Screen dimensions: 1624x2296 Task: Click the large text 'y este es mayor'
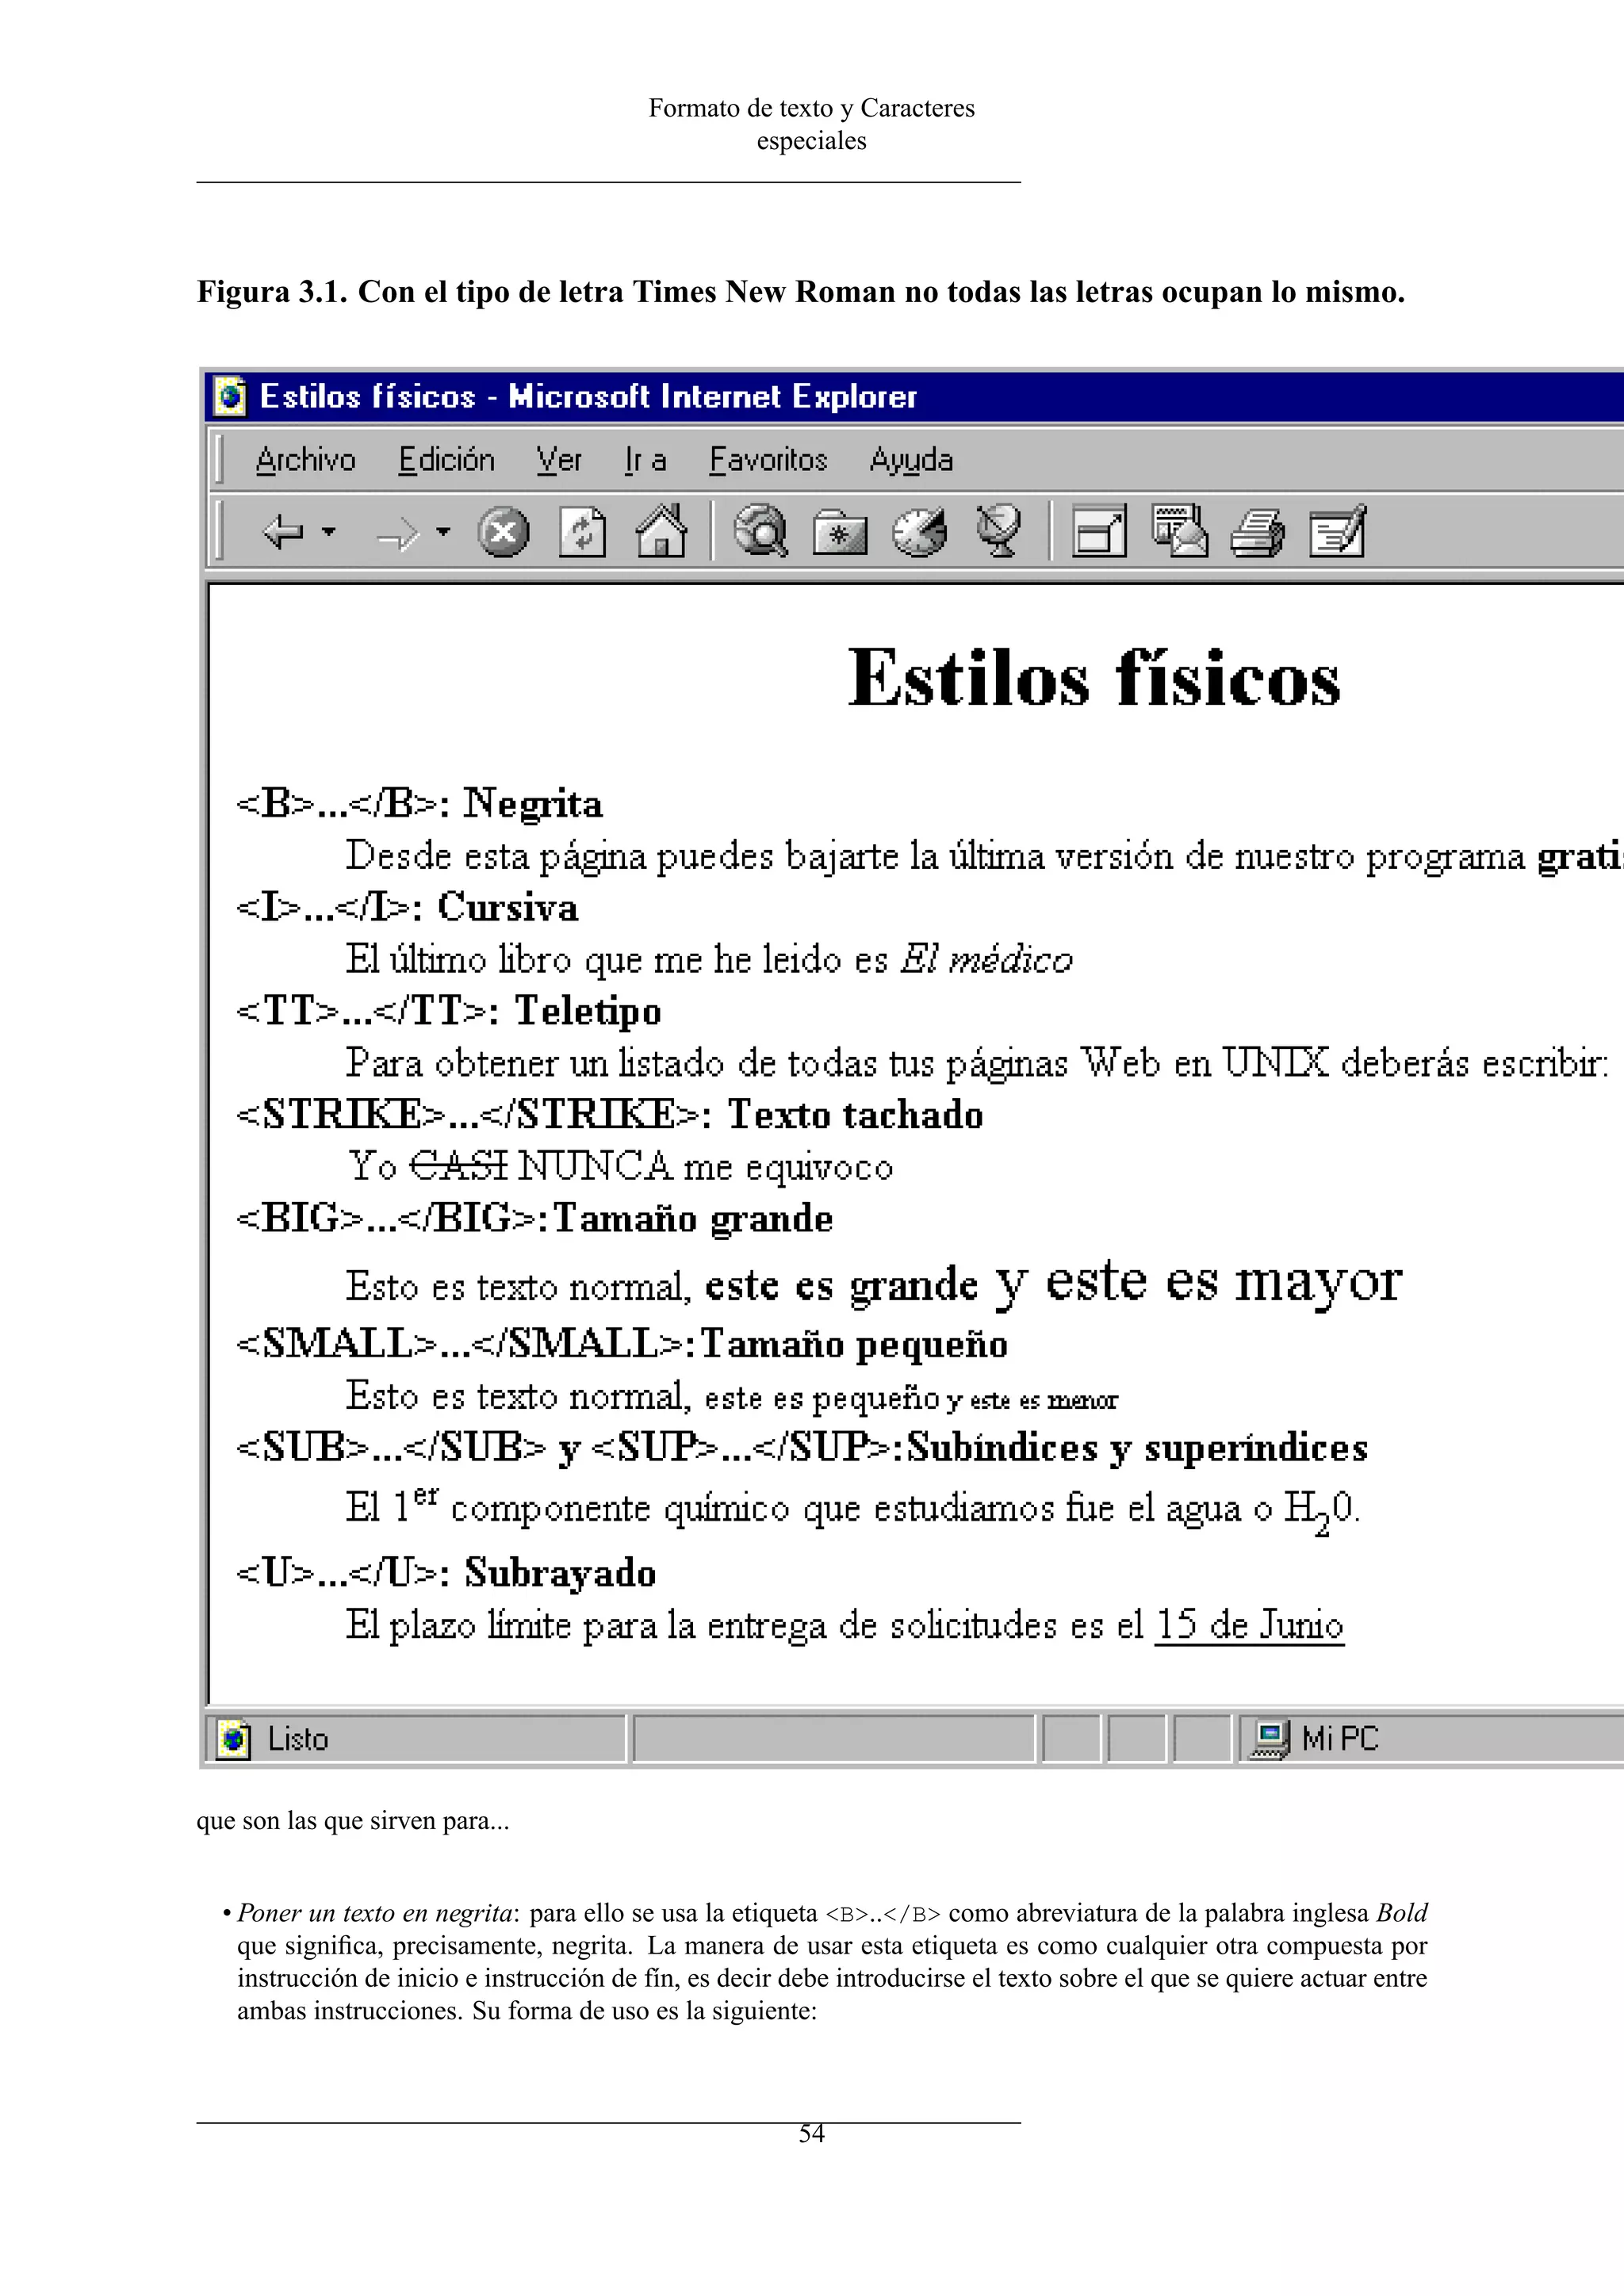pos(1198,1283)
